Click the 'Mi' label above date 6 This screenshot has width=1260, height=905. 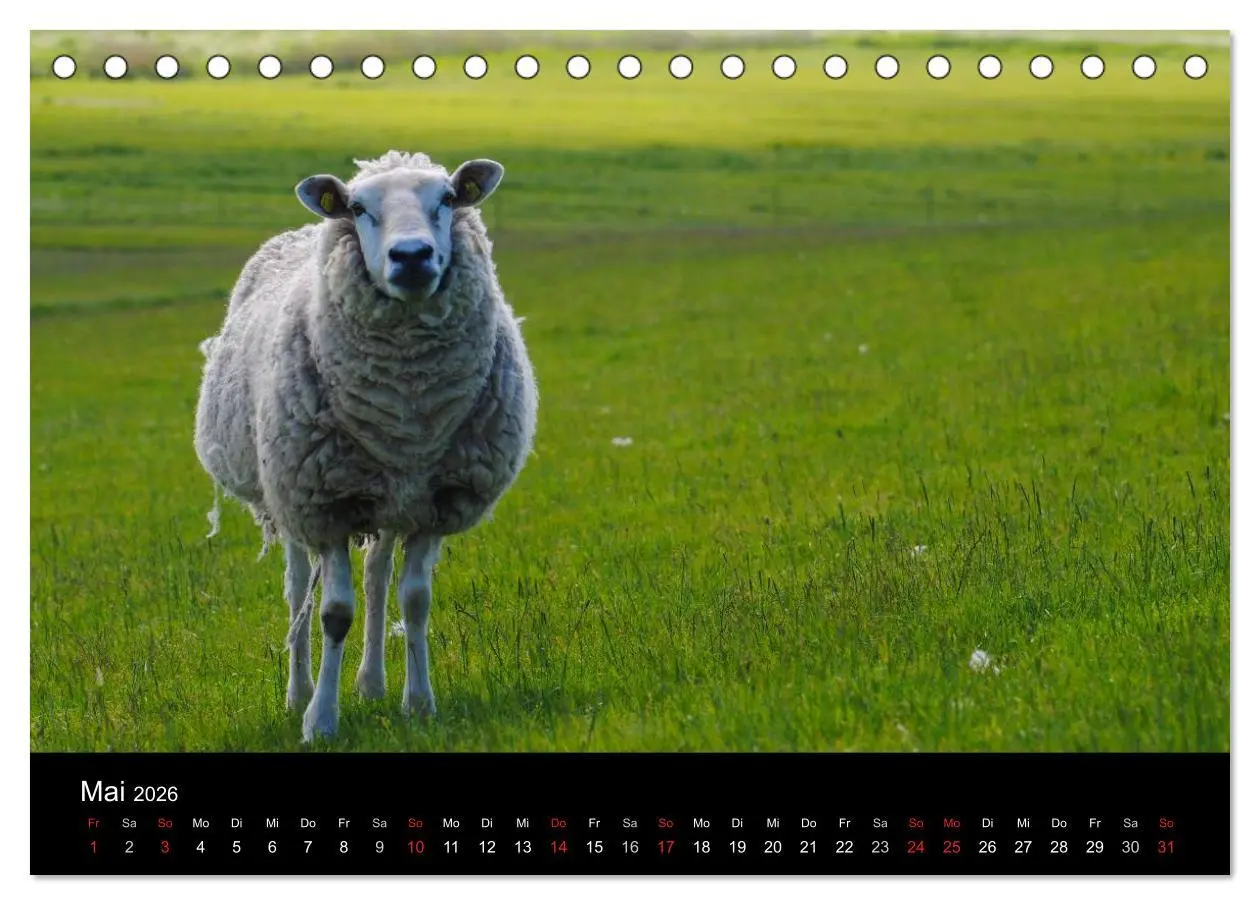pos(272,824)
